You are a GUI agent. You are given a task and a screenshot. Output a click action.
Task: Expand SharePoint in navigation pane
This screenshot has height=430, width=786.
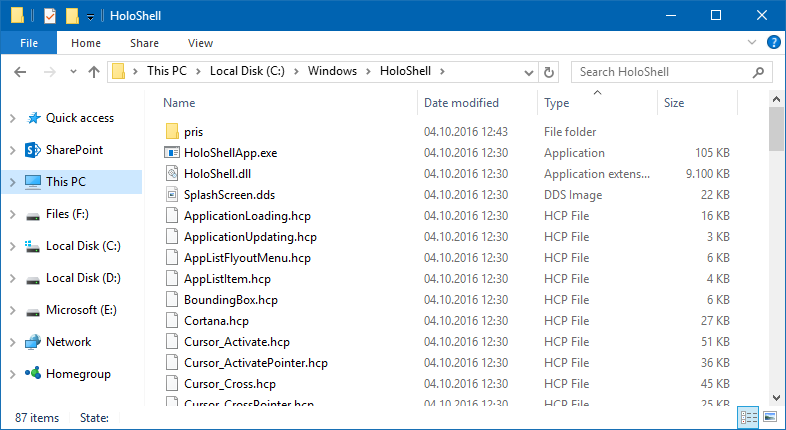pyautogui.click(x=13, y=150)
